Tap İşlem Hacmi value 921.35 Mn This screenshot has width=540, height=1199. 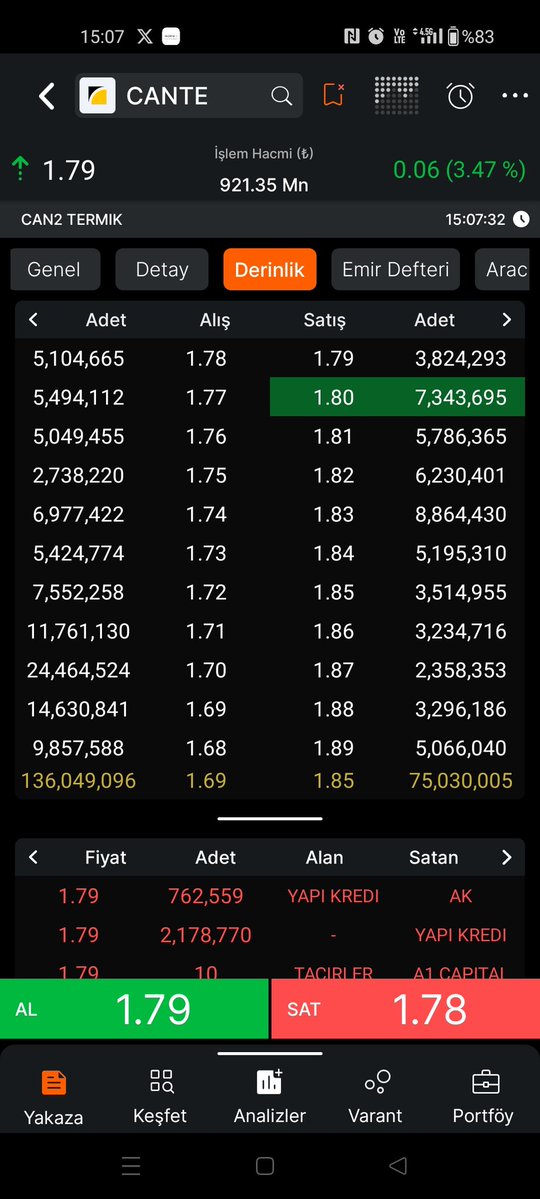pos(264,185)
